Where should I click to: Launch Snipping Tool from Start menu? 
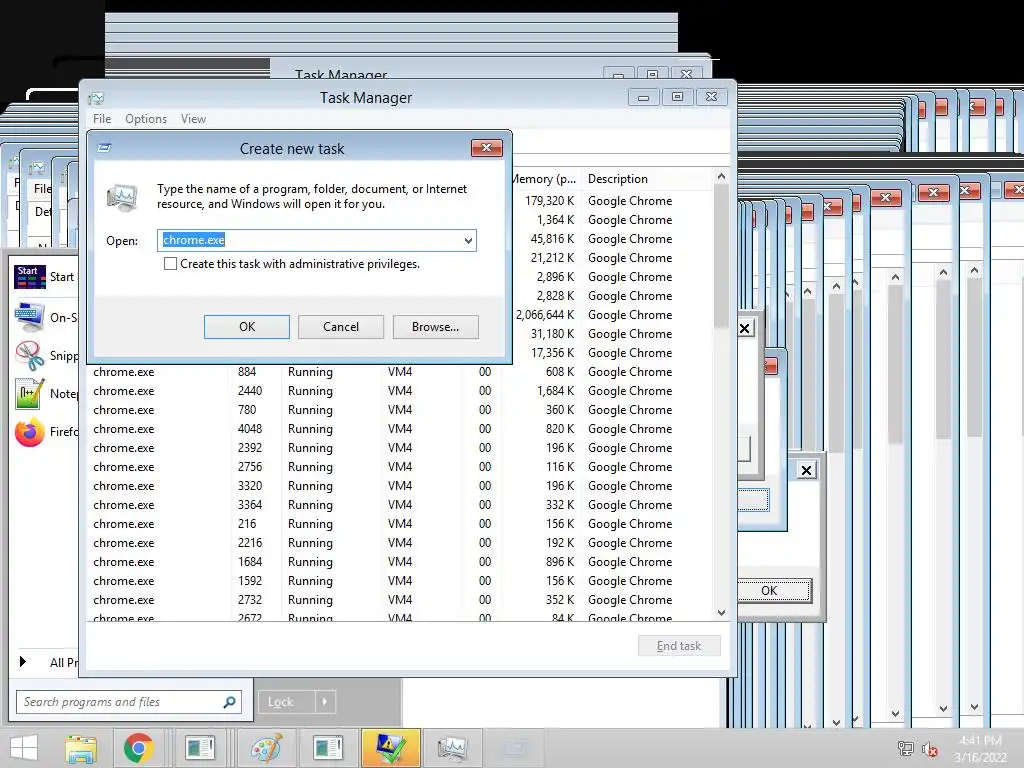[x=29, y=355]
